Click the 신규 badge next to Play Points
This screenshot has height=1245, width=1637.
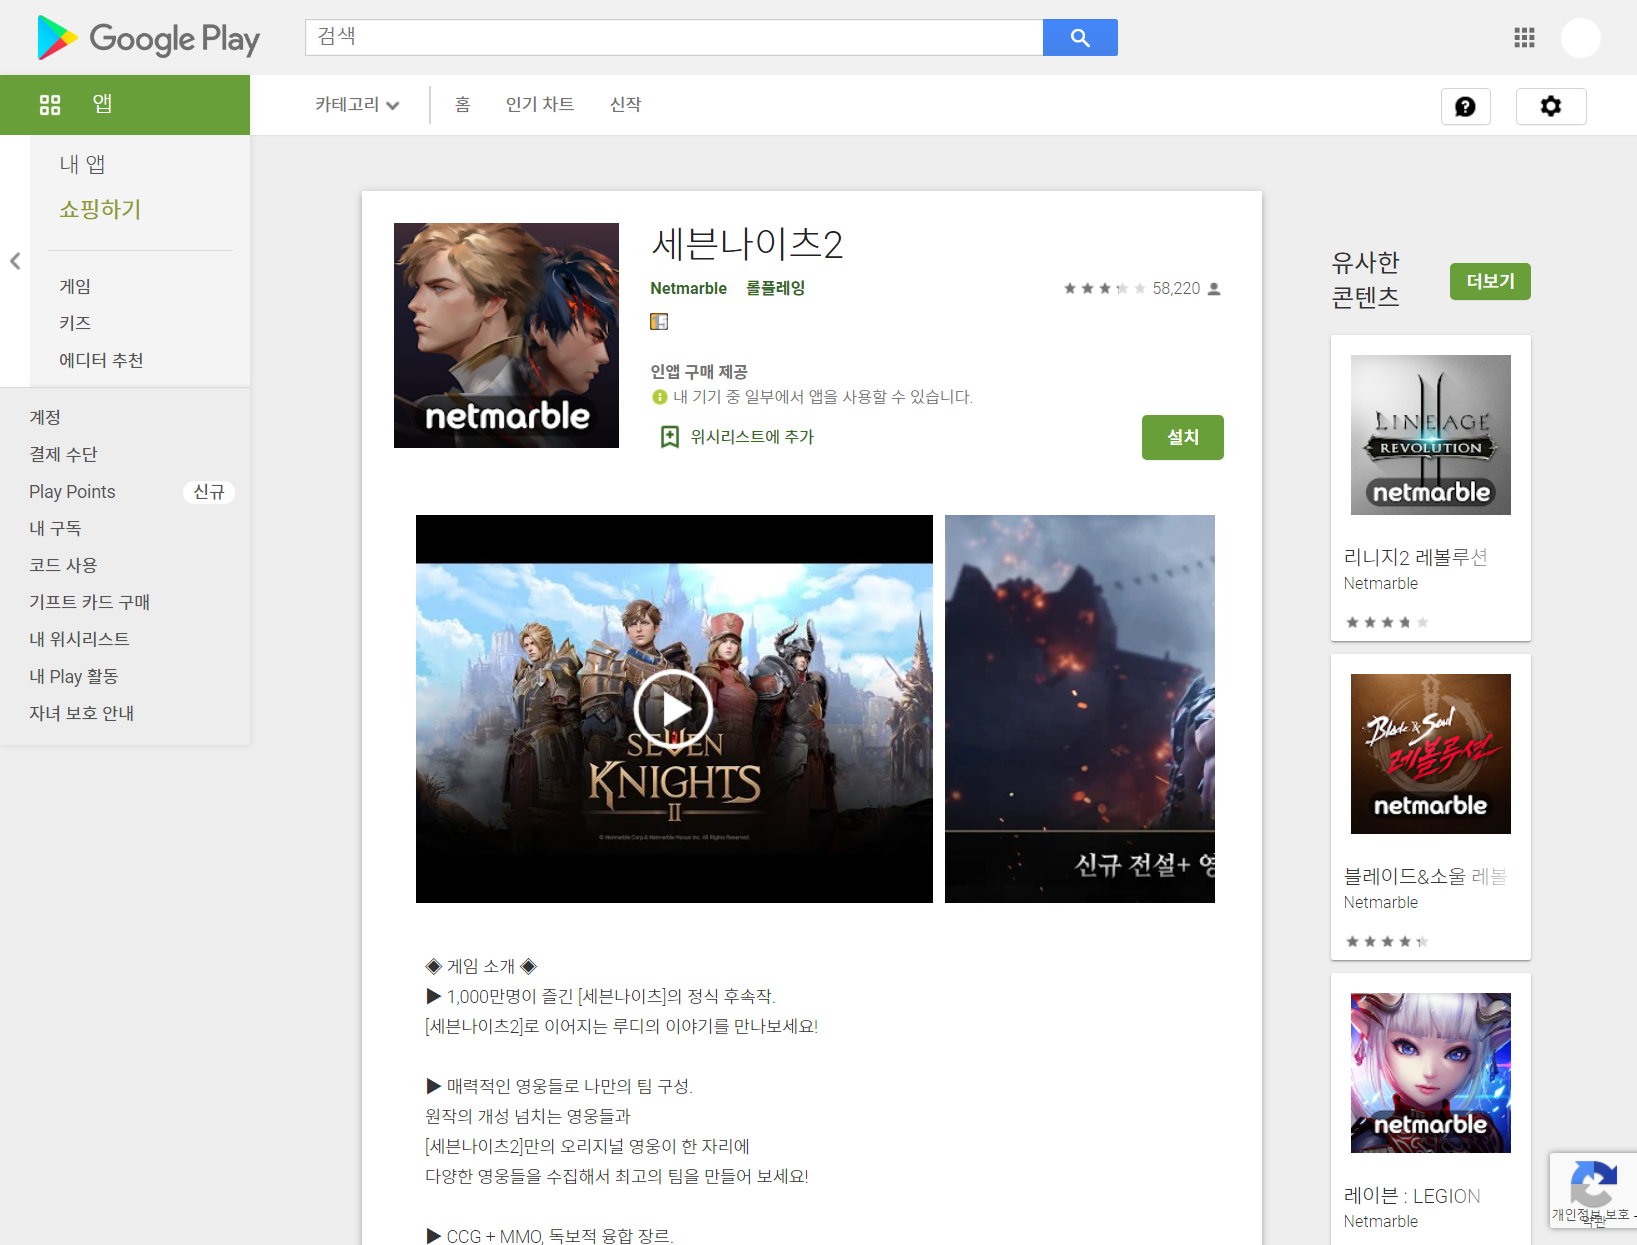[x=209, y=492]
